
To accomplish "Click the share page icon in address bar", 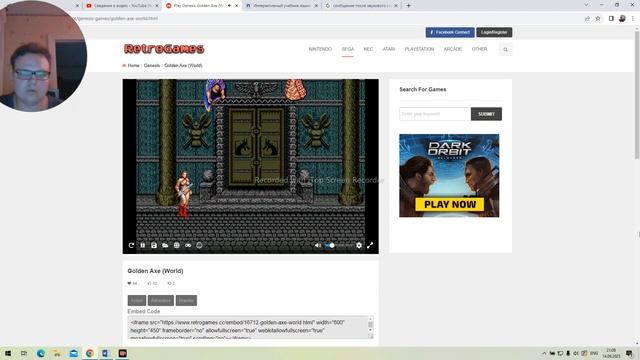I will click(x=587, y=18).
